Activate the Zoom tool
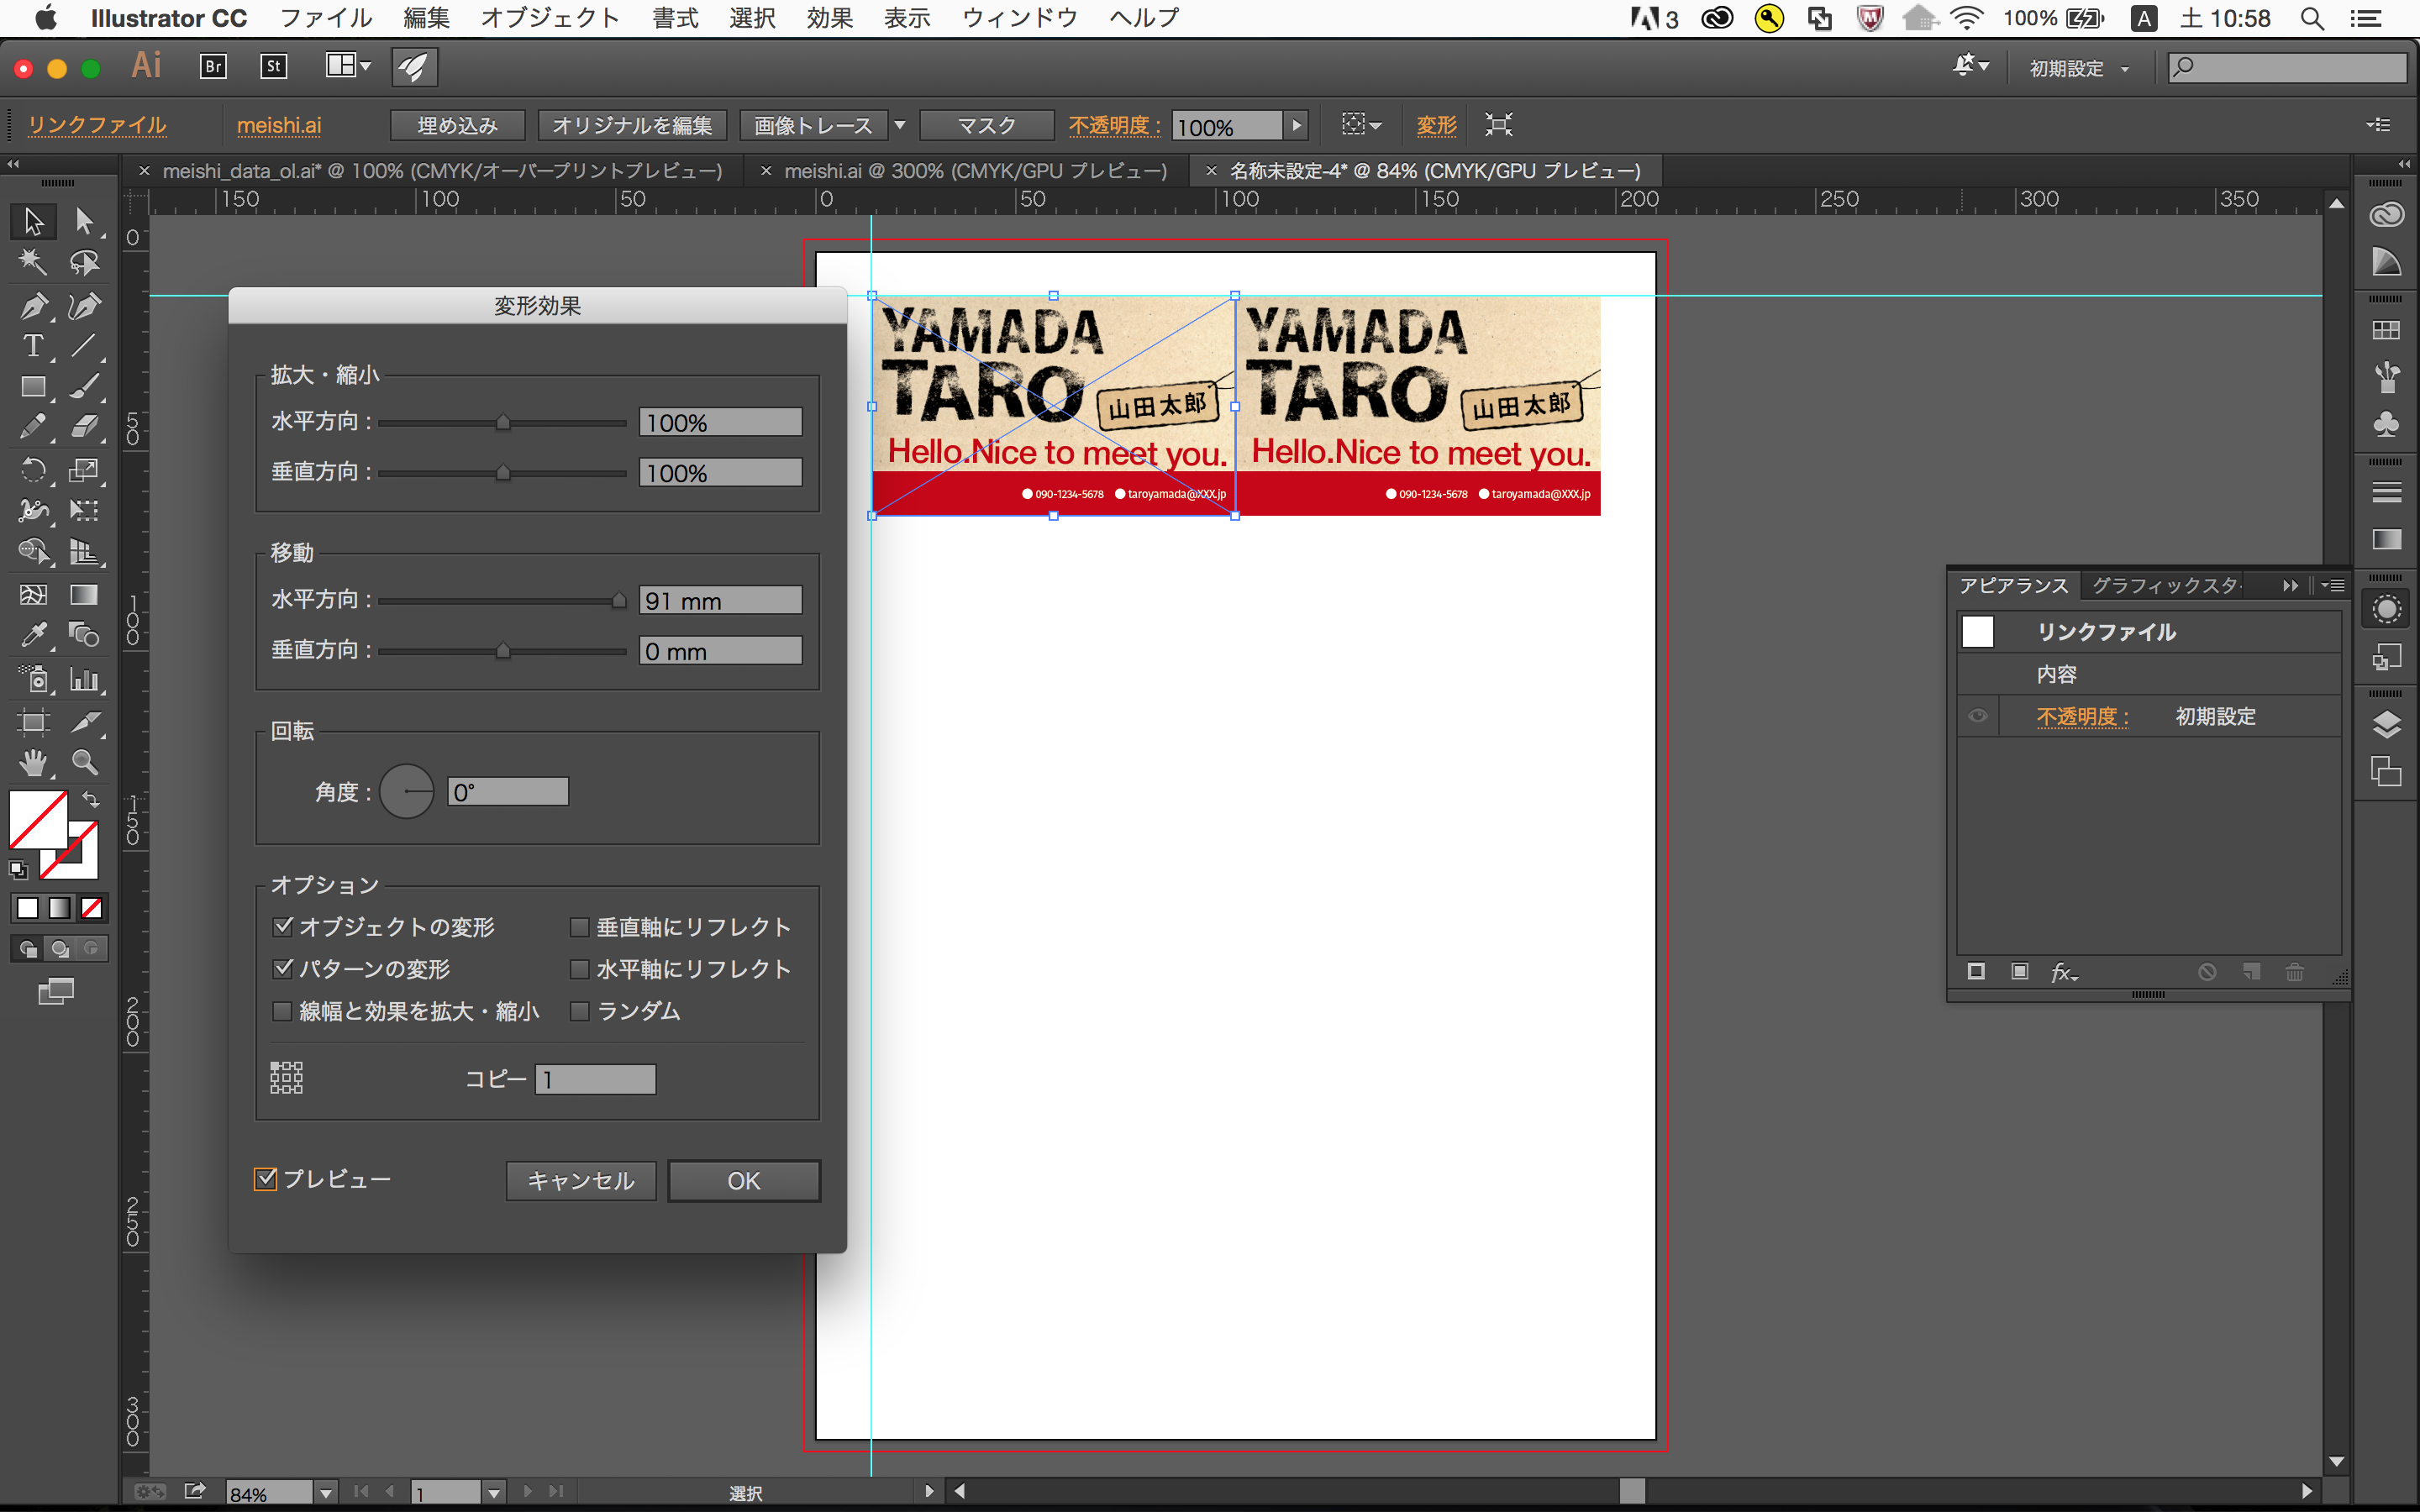2420x1512 pixels. point(85,763)
